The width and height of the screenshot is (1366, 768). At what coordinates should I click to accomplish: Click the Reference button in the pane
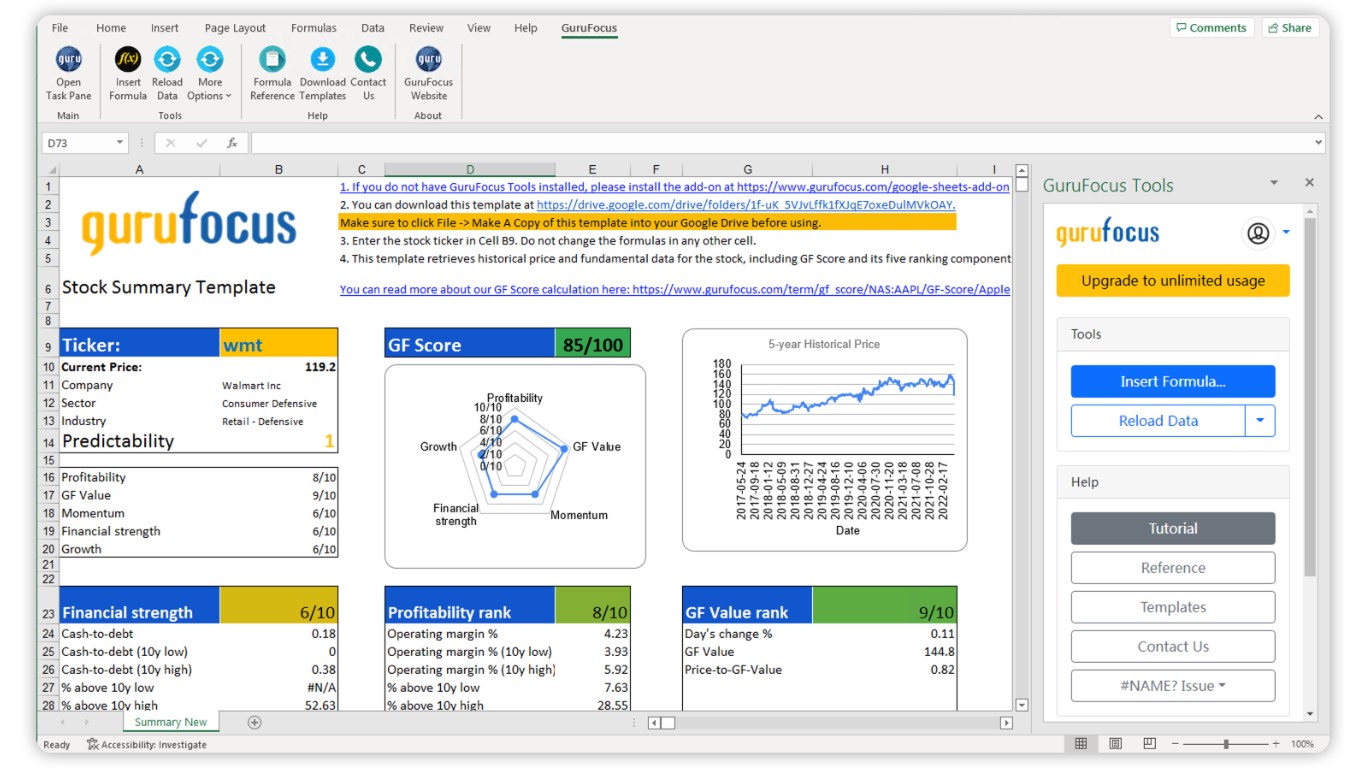point(1173,568)
